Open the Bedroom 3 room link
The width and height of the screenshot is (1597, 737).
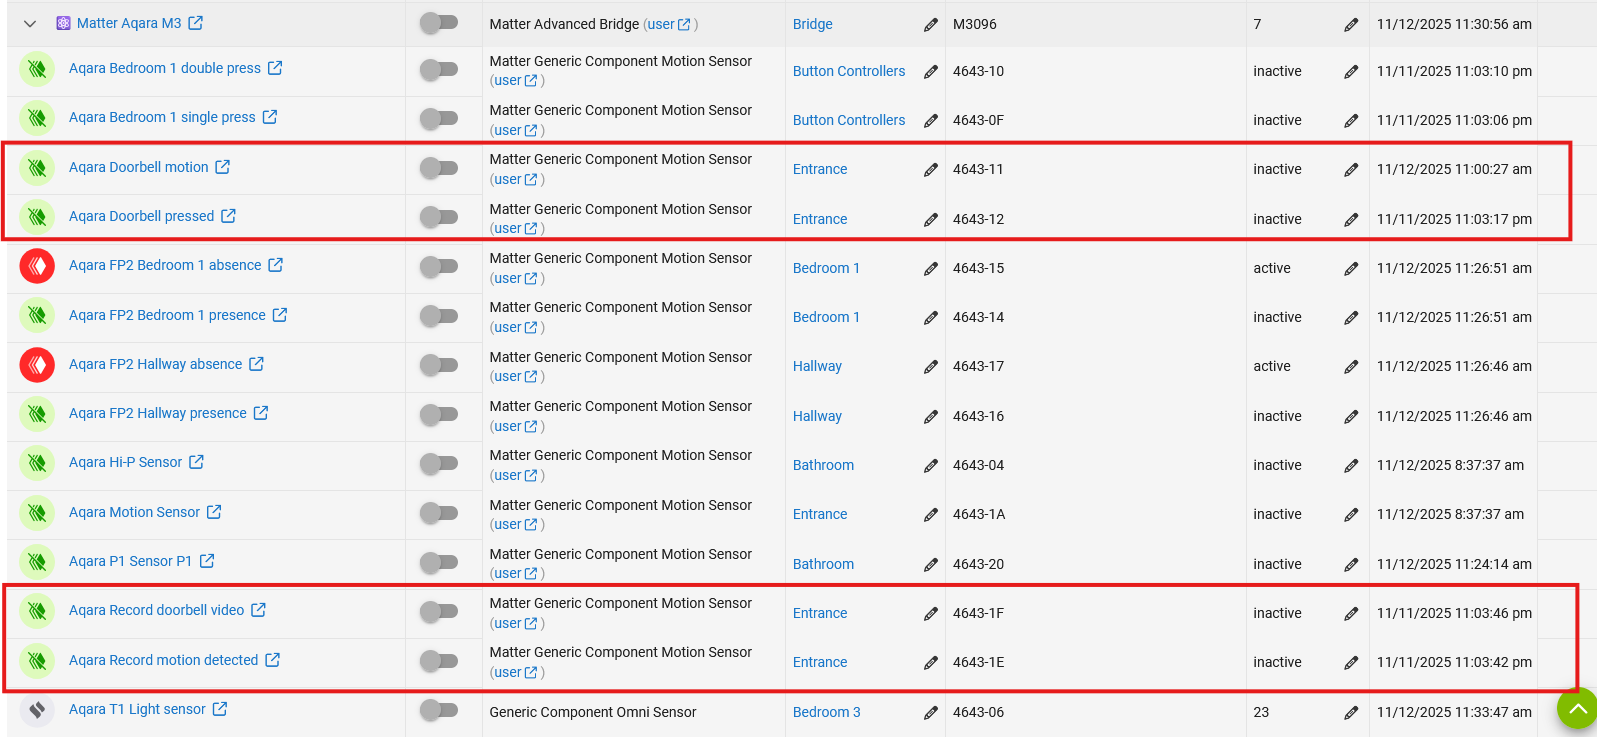click(x=826, y=712)
